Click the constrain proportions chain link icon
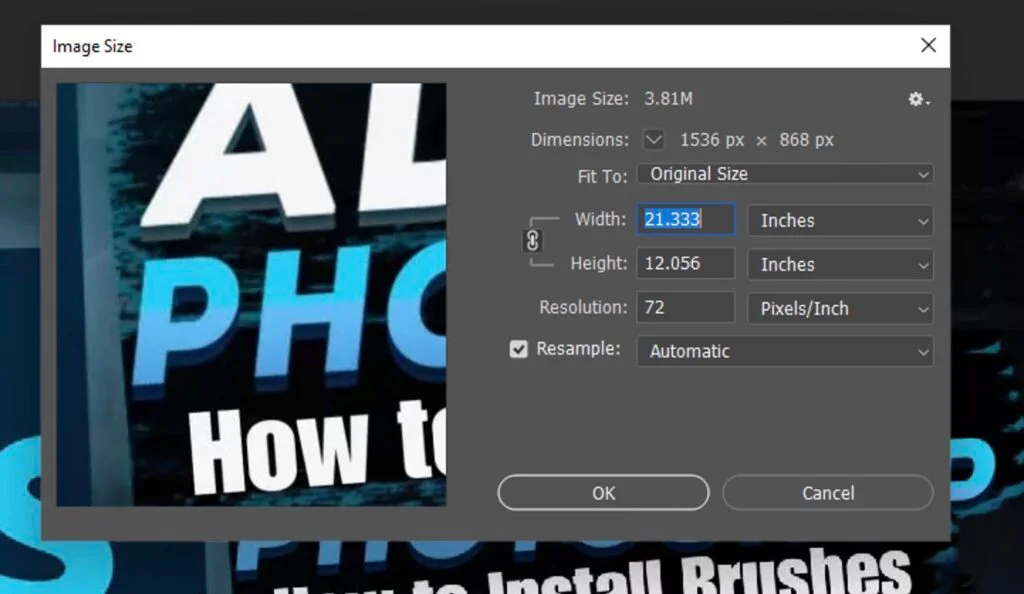This screenshot has width=1024, height=594. coord(534,241)
